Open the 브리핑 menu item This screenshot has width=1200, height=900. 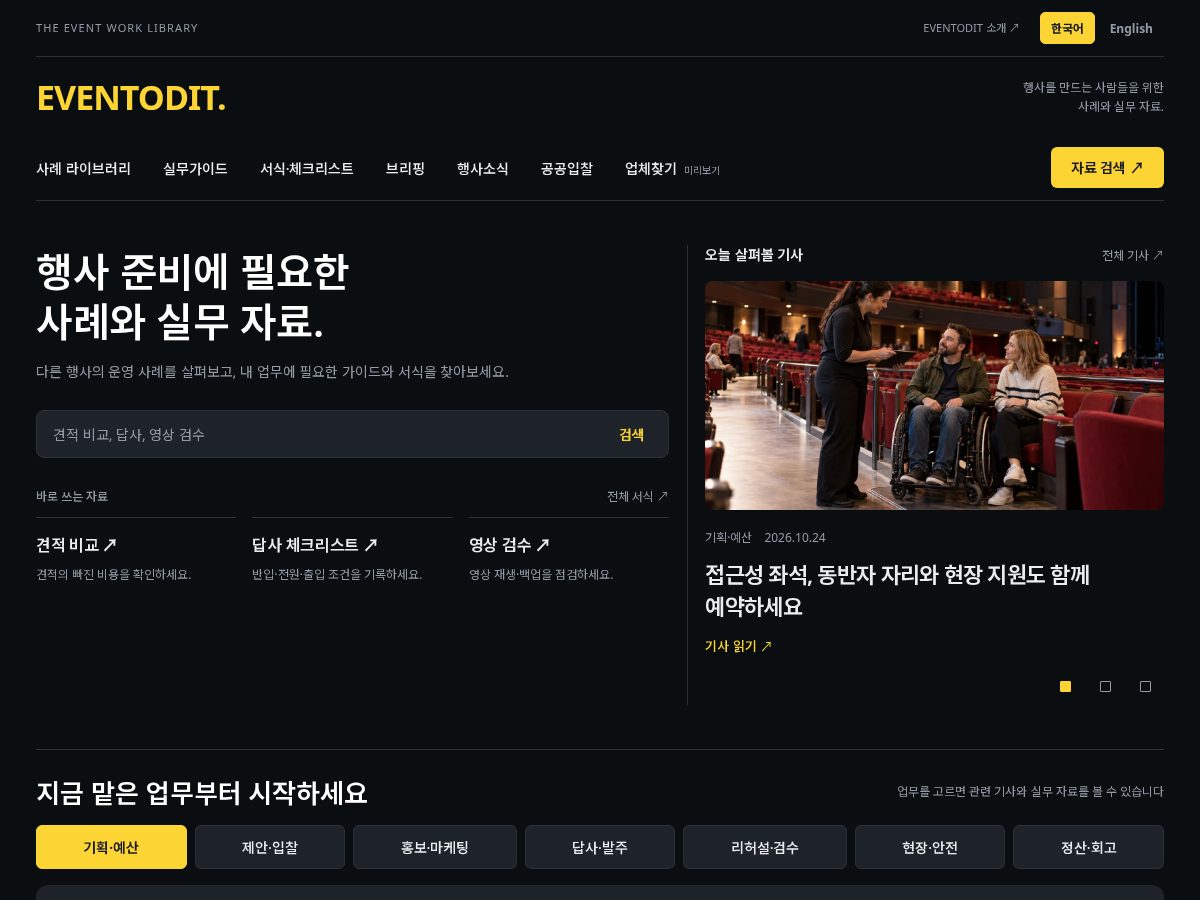click(405, 169)
